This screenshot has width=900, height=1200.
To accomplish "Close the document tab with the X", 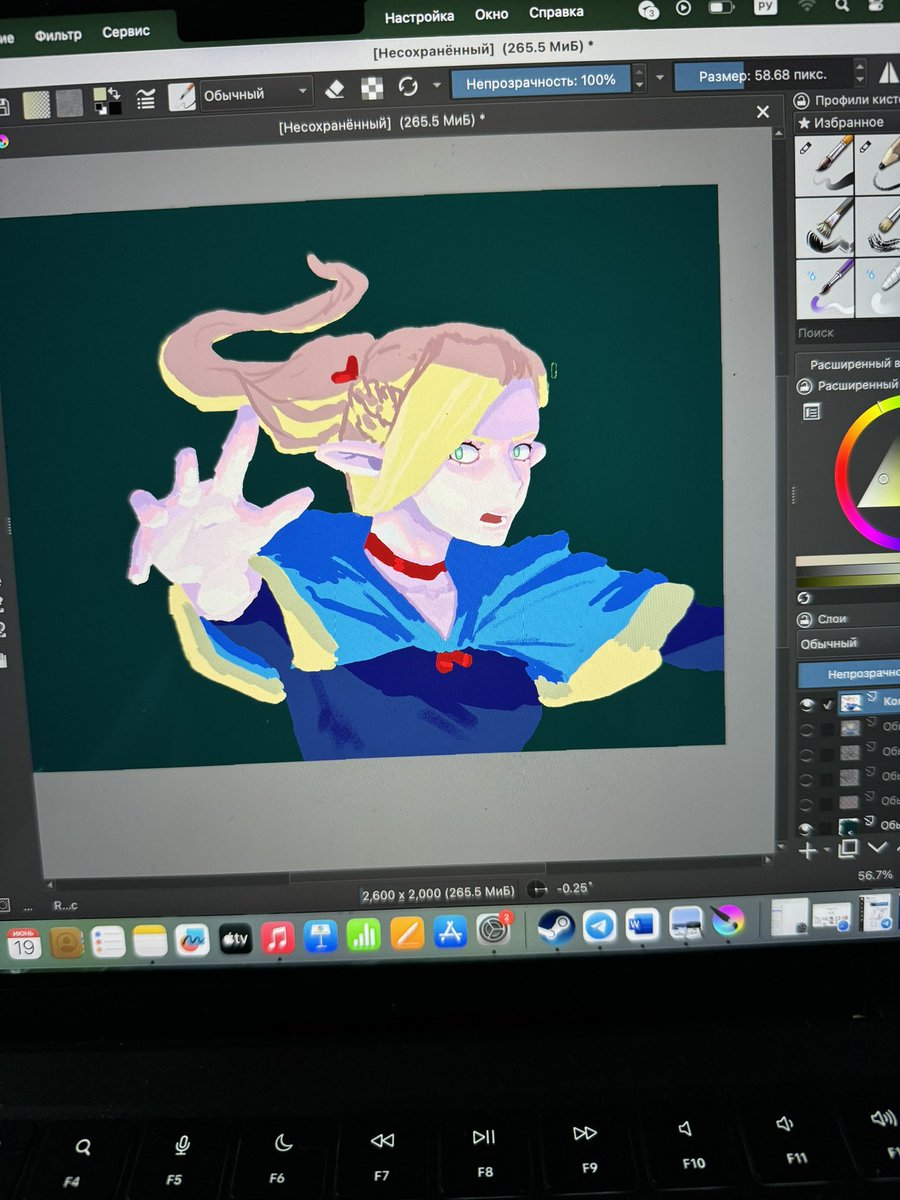I will pos(763,112).
